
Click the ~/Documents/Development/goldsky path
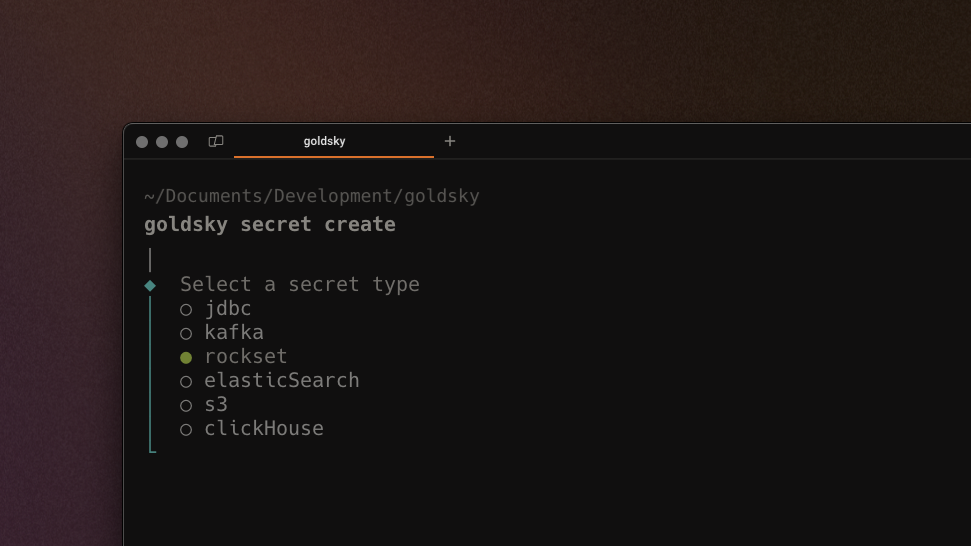tap(311, 196)
